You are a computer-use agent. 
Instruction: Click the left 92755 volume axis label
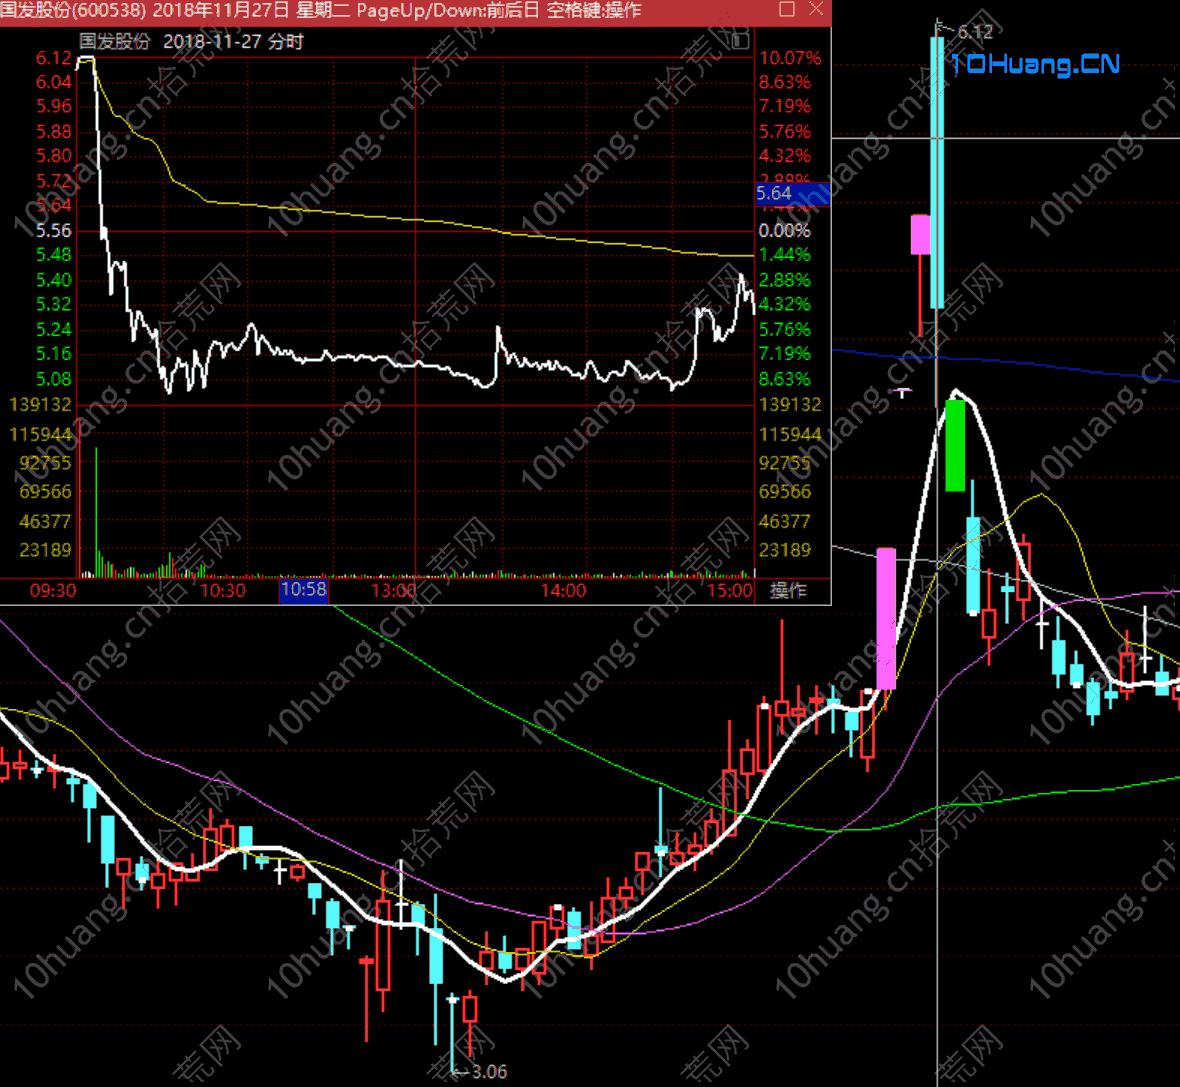pyautogui.click(x=45, y=463)
